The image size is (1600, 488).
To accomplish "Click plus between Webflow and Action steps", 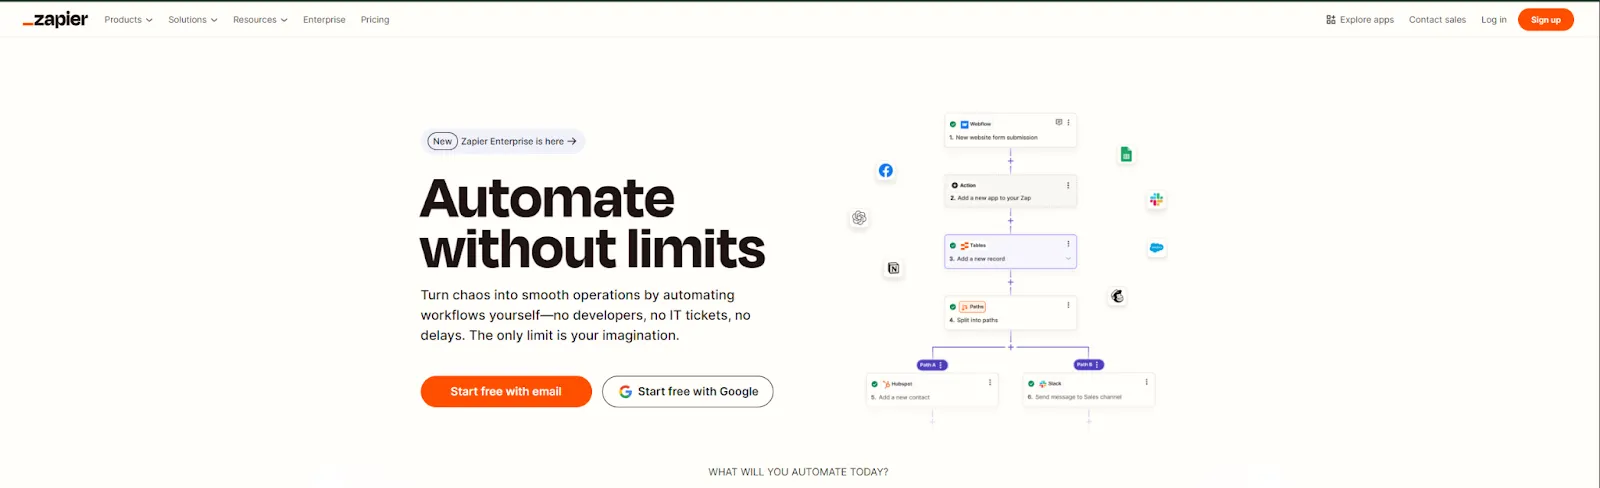I will pos(1010,161).
